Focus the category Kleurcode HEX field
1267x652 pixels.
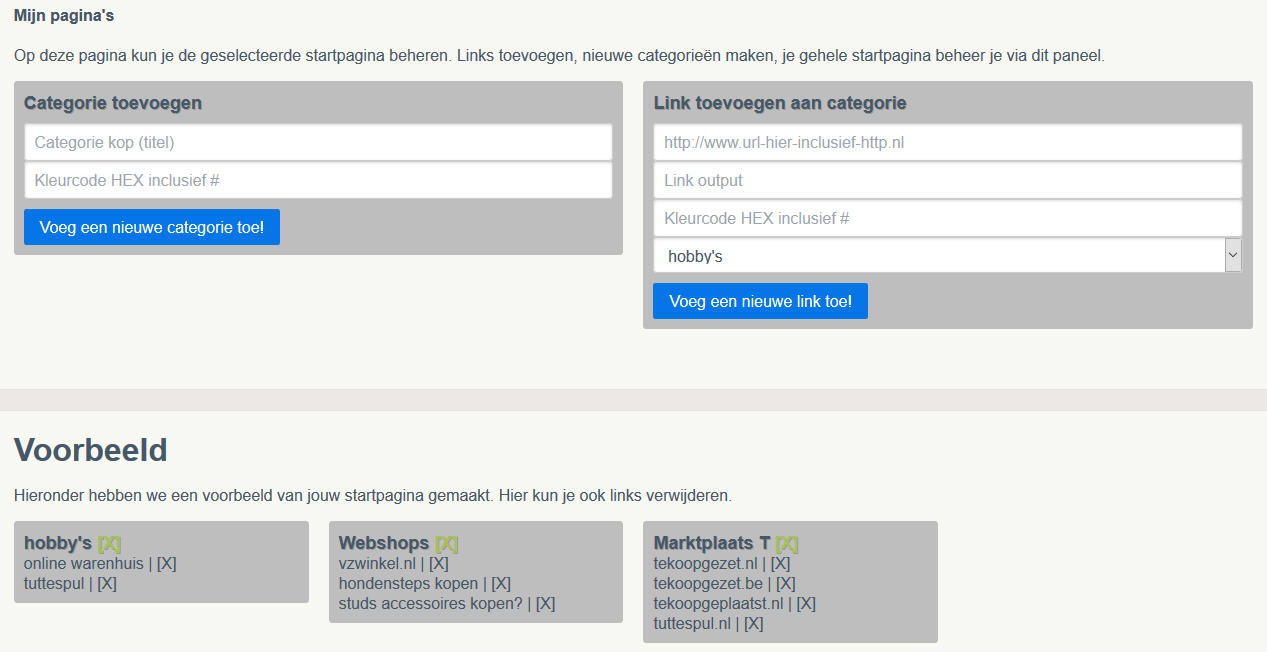pyautogui.click(x=318, y=180)
